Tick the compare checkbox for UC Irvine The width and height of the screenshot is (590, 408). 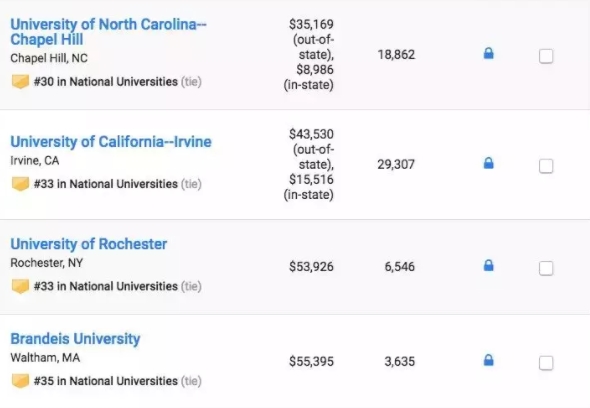point(546,166)
